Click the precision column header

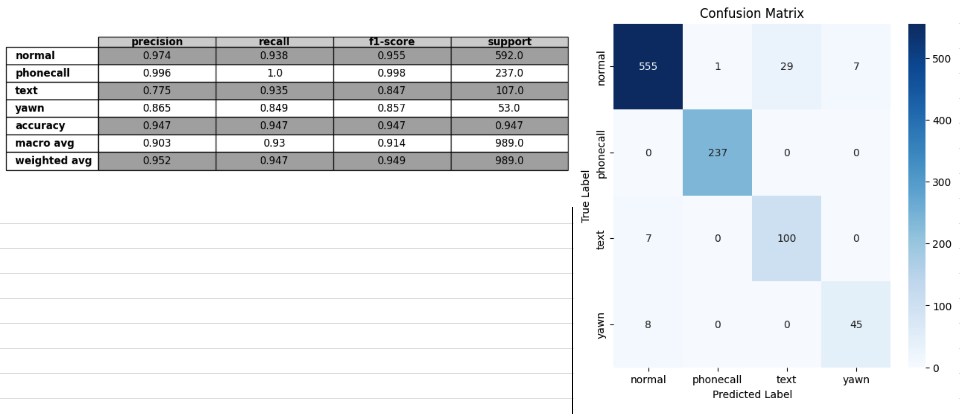point(157,42)
